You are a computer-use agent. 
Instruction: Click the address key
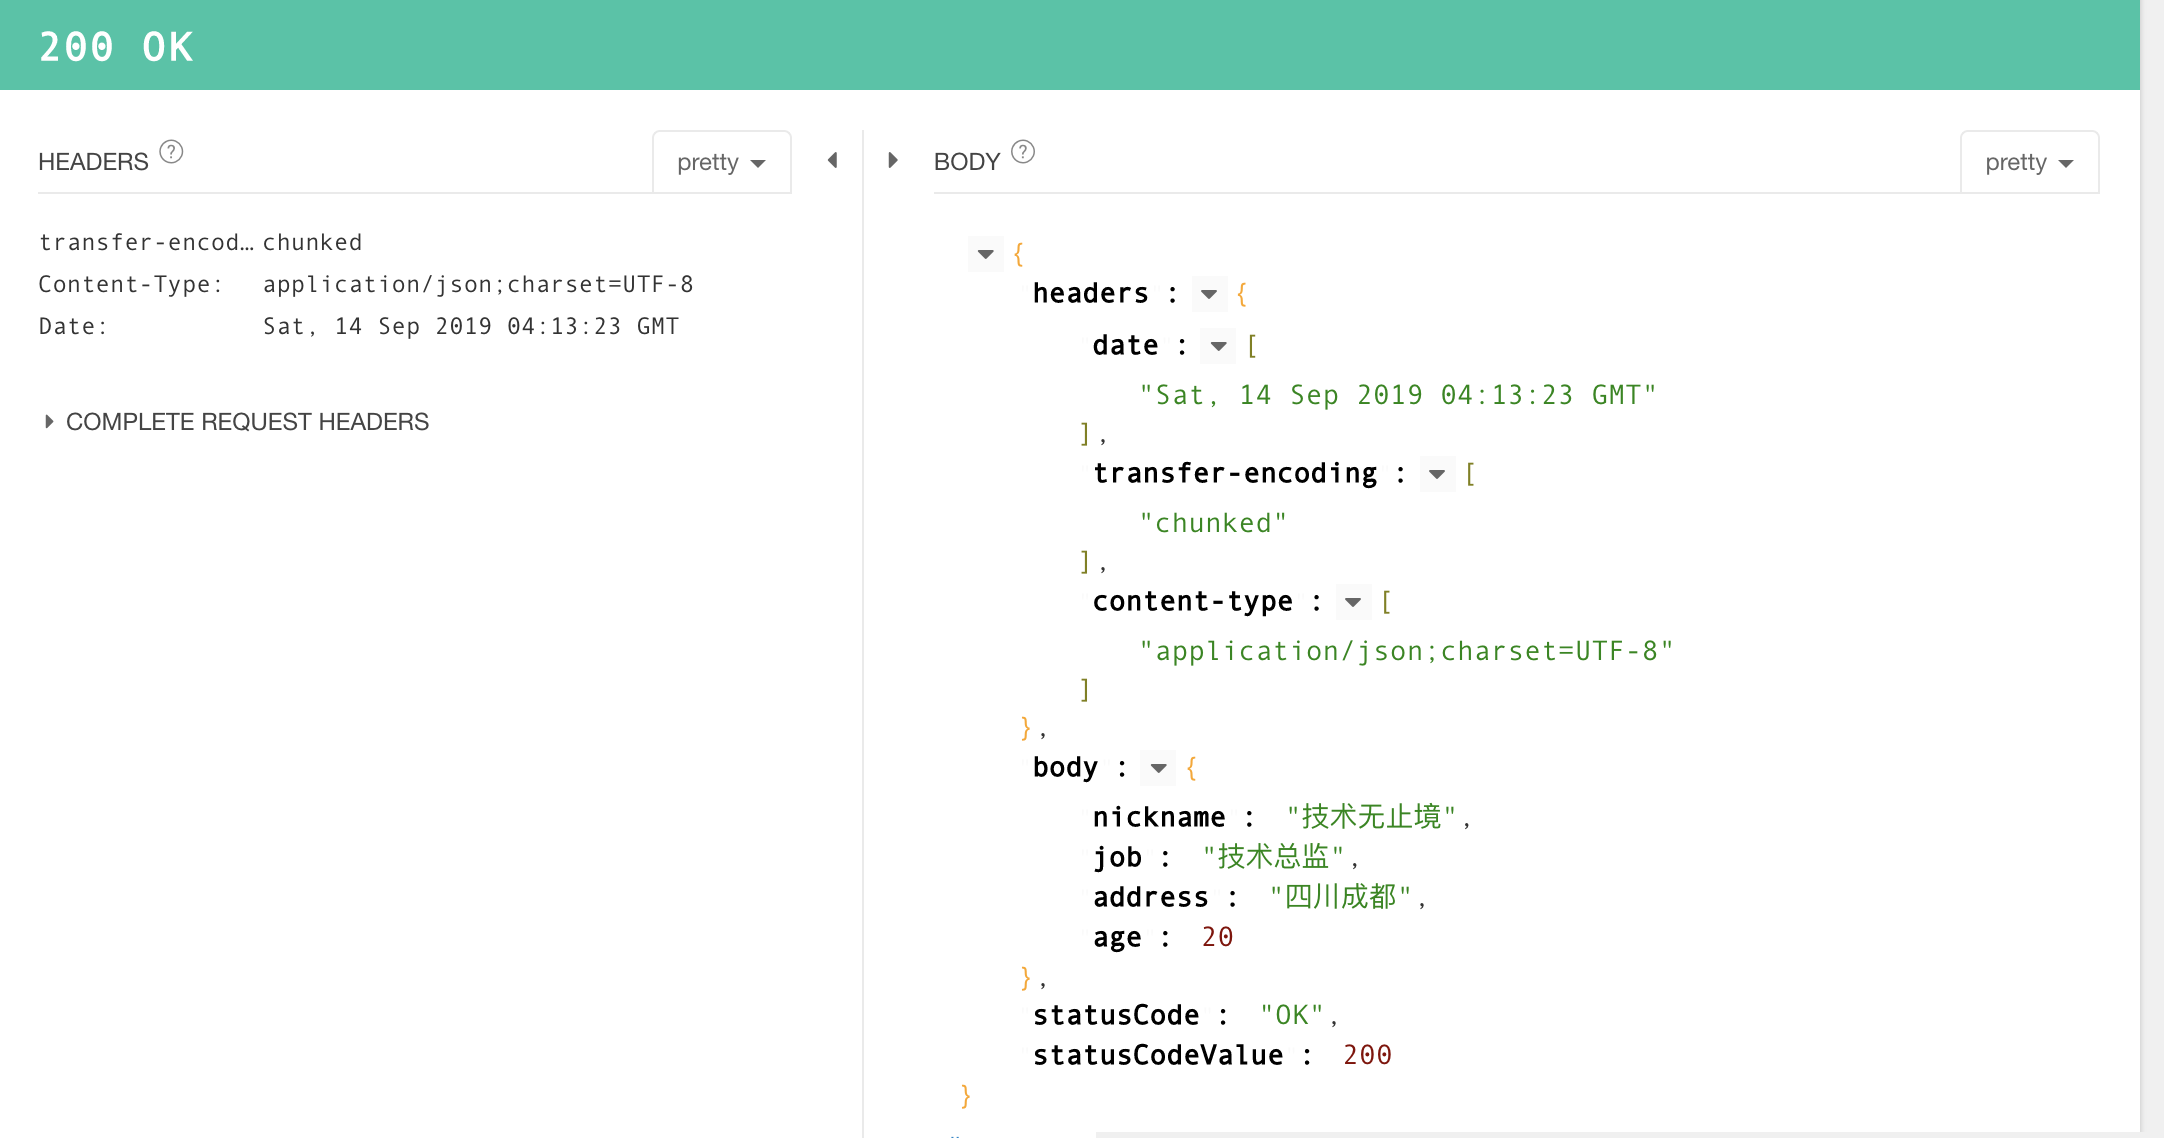(1150, 897)
